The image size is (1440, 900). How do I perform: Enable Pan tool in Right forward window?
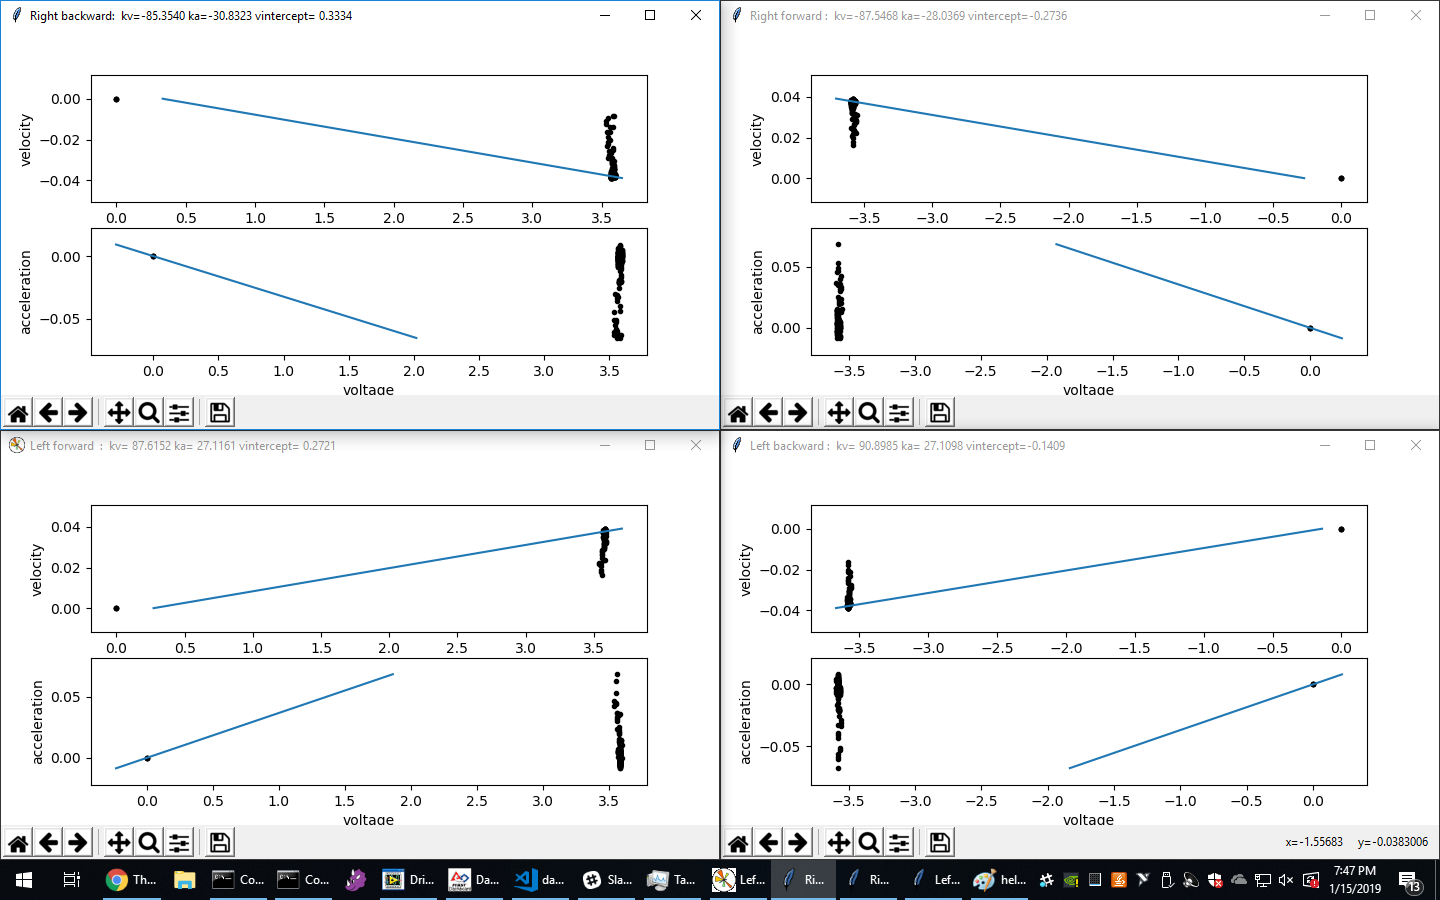coord(839,413)
